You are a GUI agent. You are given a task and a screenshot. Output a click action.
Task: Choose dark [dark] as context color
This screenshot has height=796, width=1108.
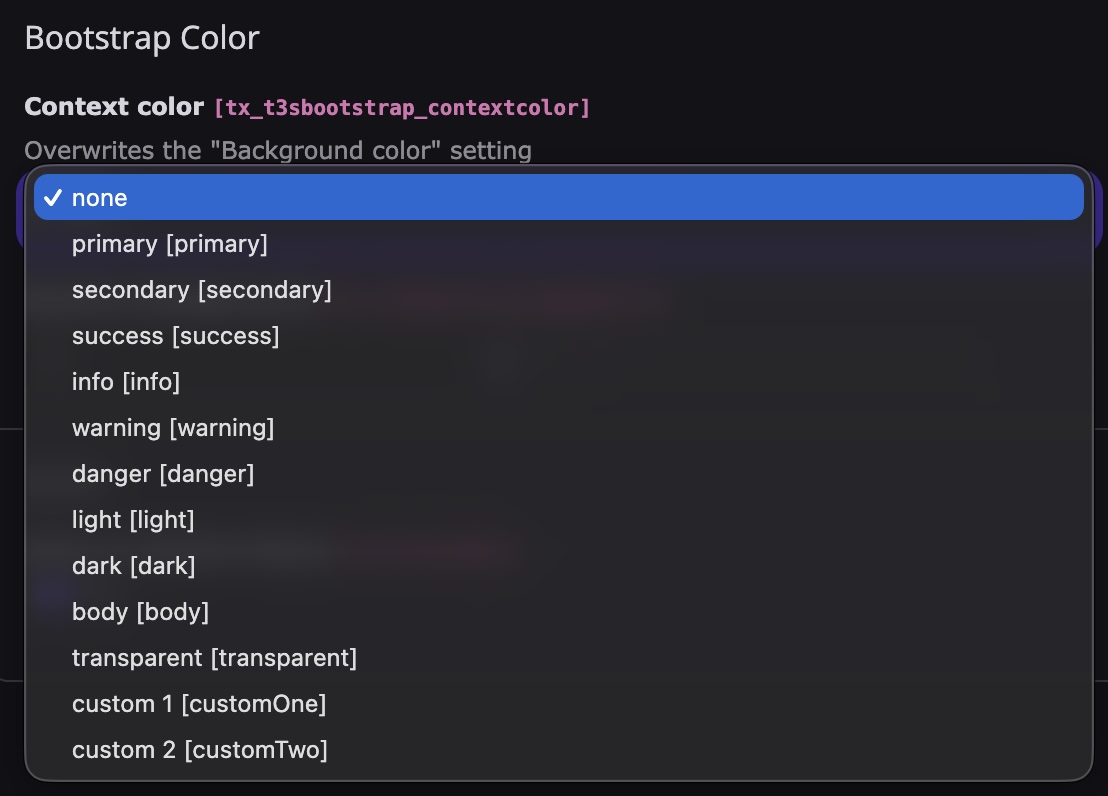pos(133,566)
